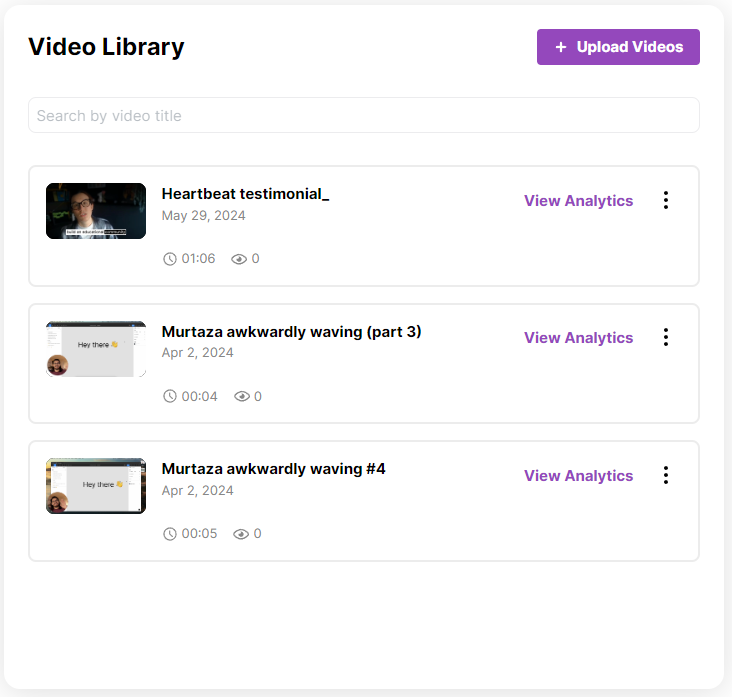The image size is (732, 697).
Task: Expand more options for Murtaza awkwardly waving #4
Action: point(666,475)
